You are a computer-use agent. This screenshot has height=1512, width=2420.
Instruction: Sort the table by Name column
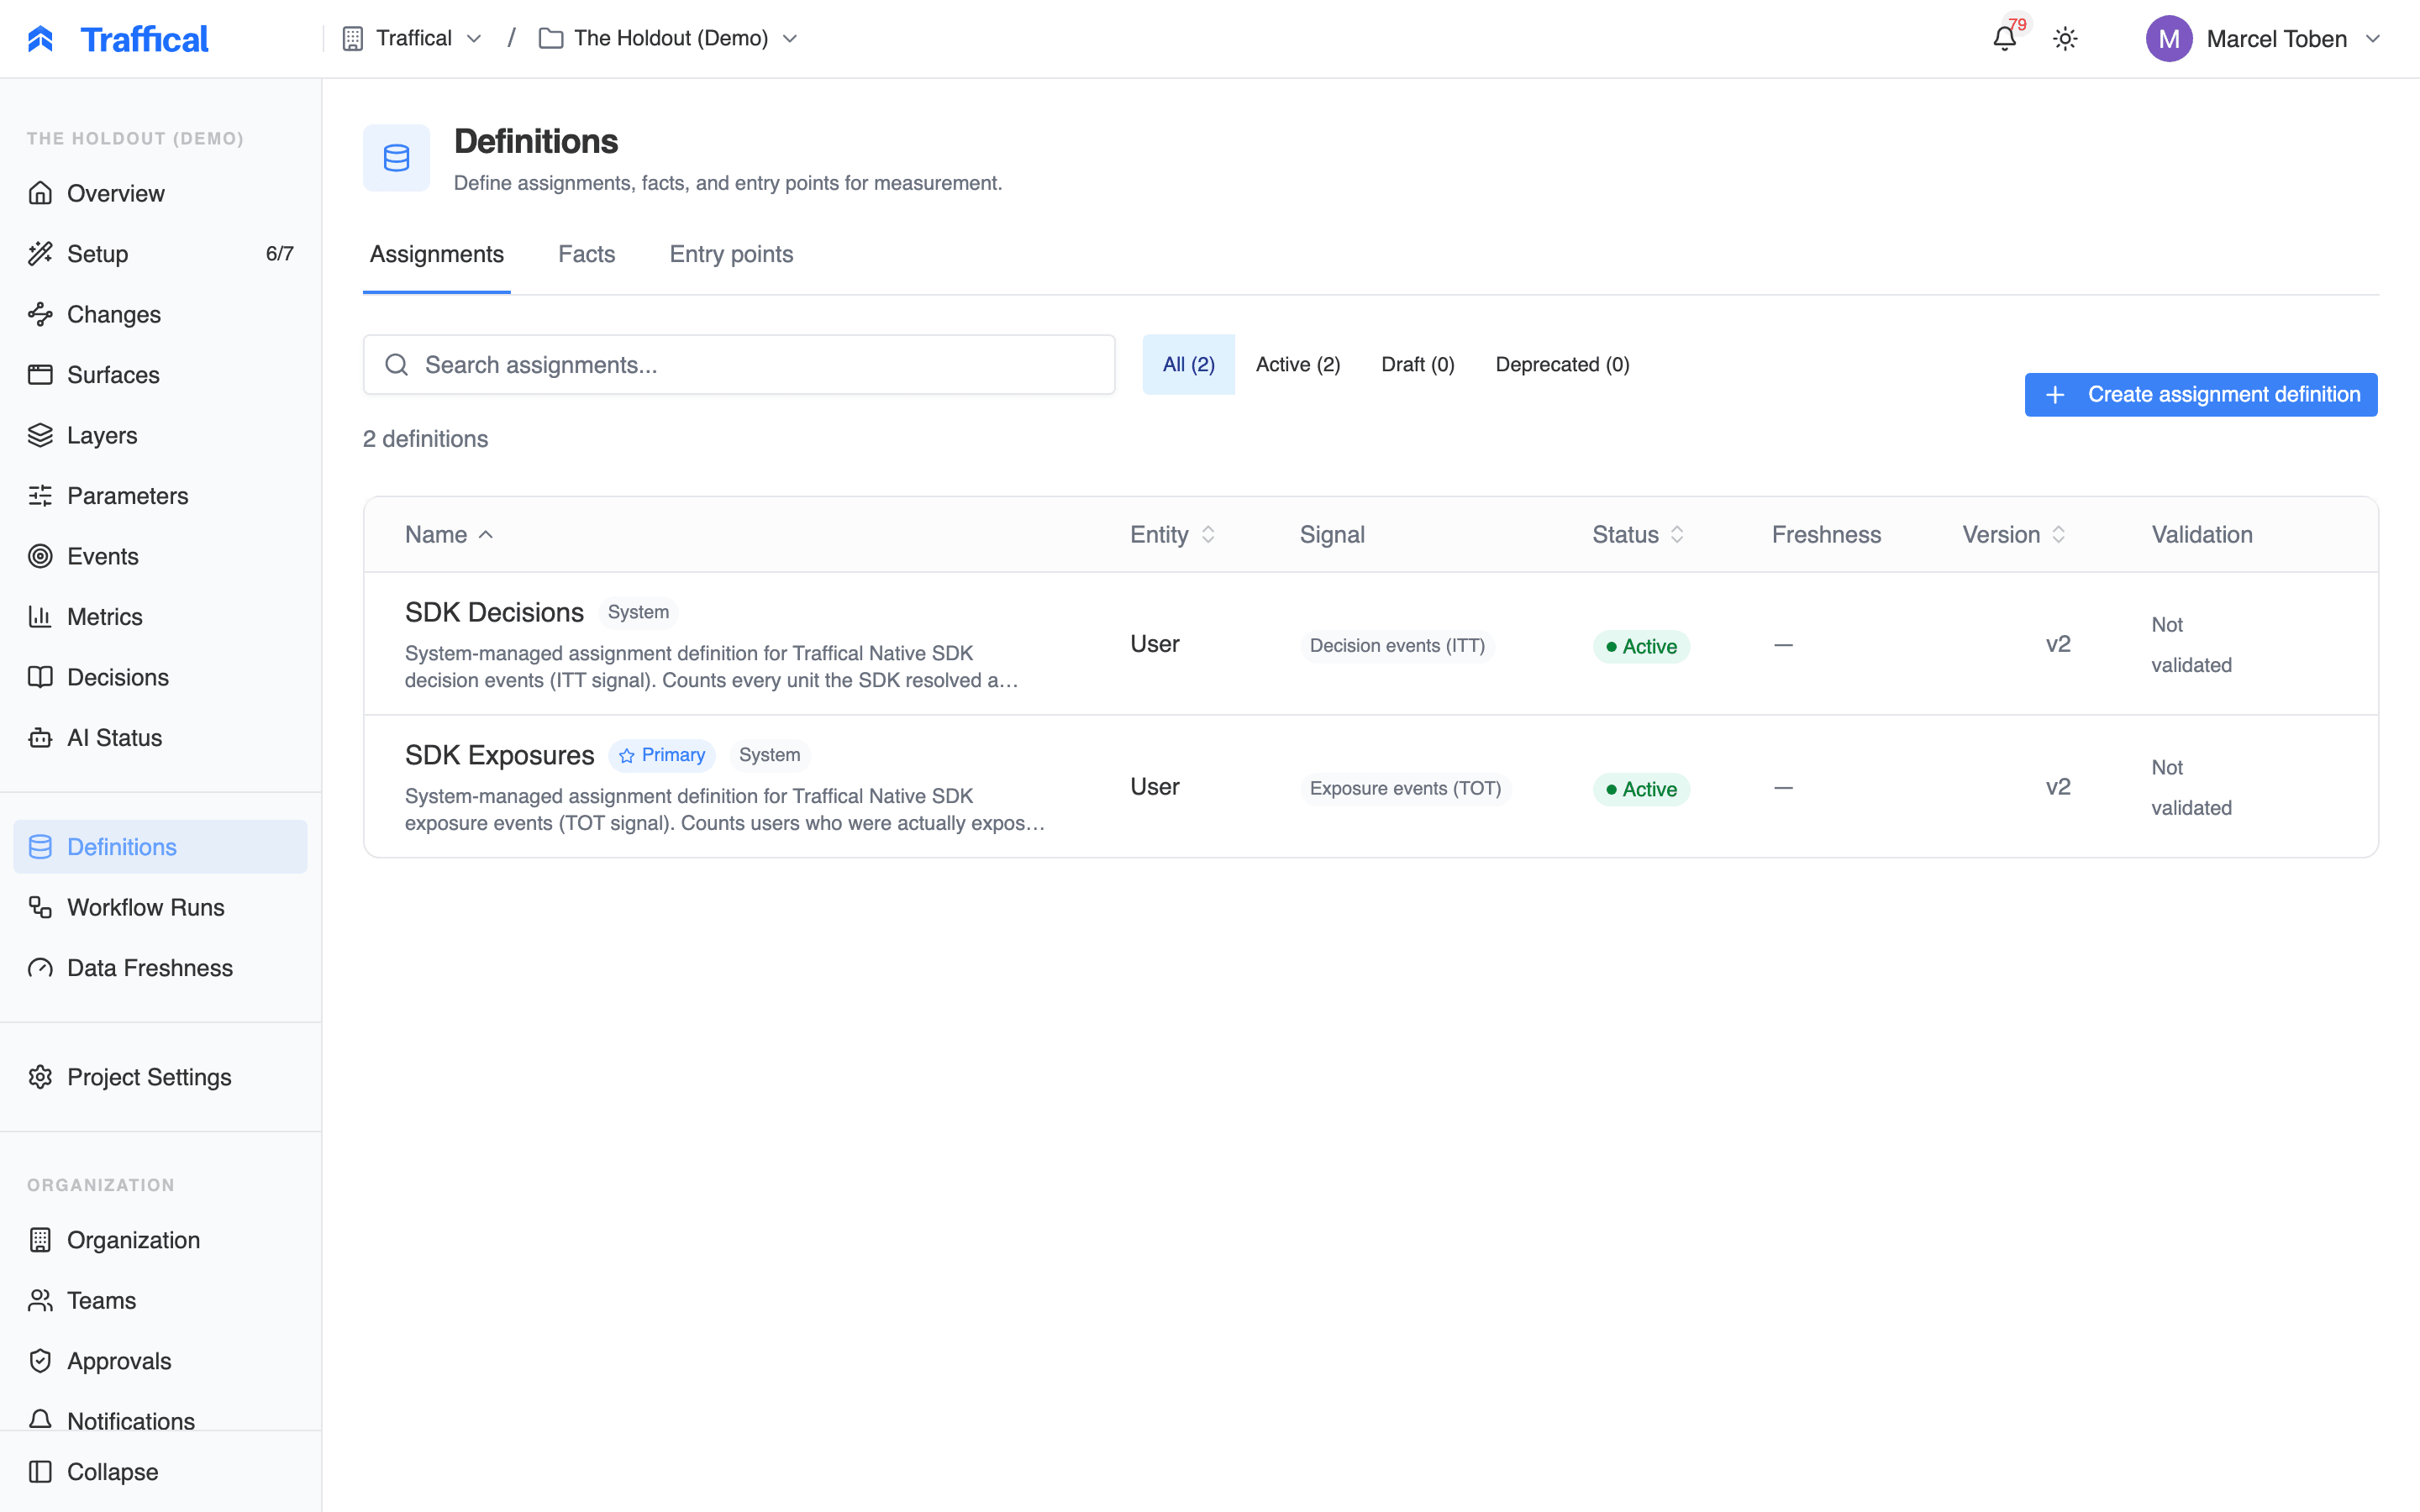(449, 535)
